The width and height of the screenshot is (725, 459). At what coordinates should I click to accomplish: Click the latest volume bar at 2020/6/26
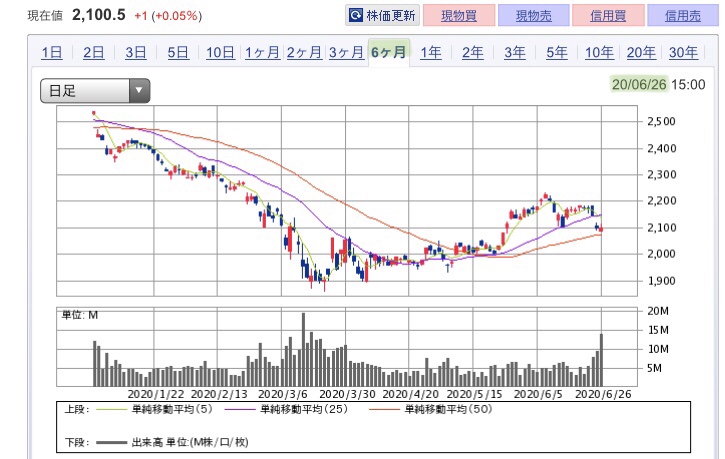602,360
